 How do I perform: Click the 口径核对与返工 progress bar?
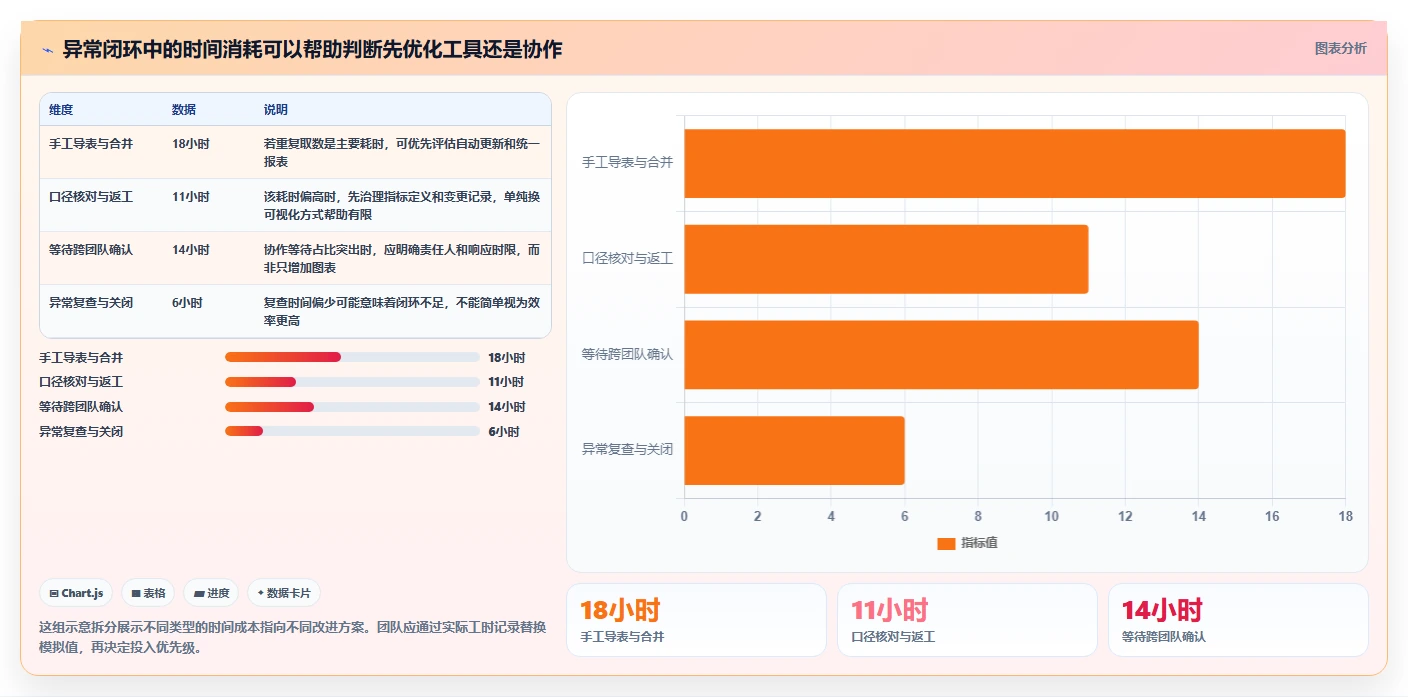pos(352,382)
